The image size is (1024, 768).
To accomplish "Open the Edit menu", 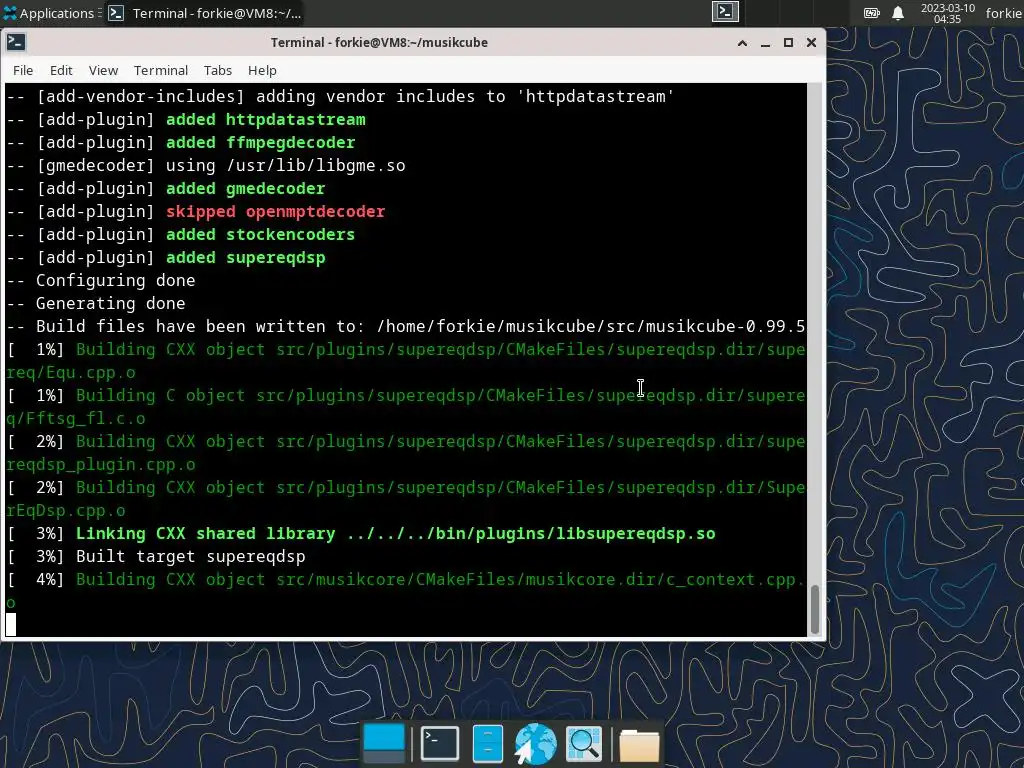I will tap(61, 71).
